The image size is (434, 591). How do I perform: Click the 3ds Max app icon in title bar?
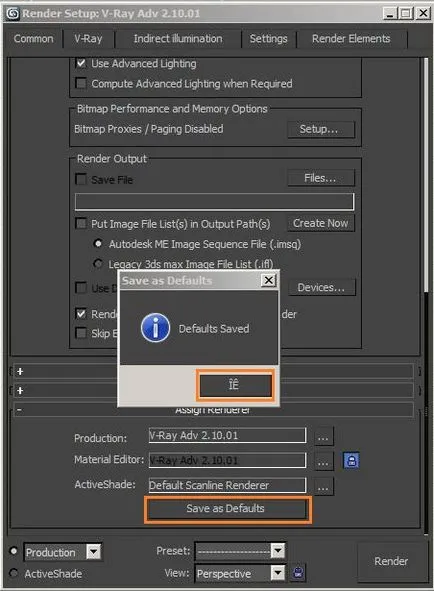12,14
